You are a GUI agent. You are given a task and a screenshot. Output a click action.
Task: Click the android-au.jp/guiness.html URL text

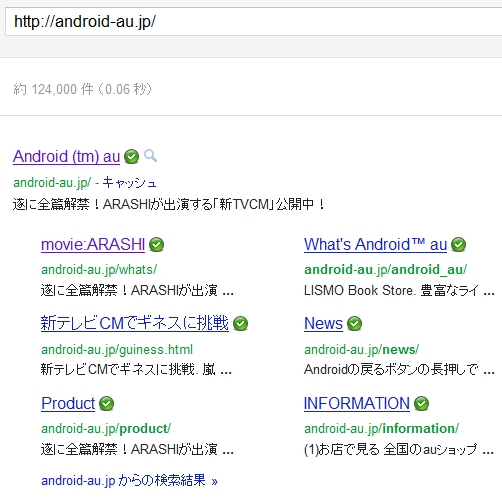[x=117, y=349]
